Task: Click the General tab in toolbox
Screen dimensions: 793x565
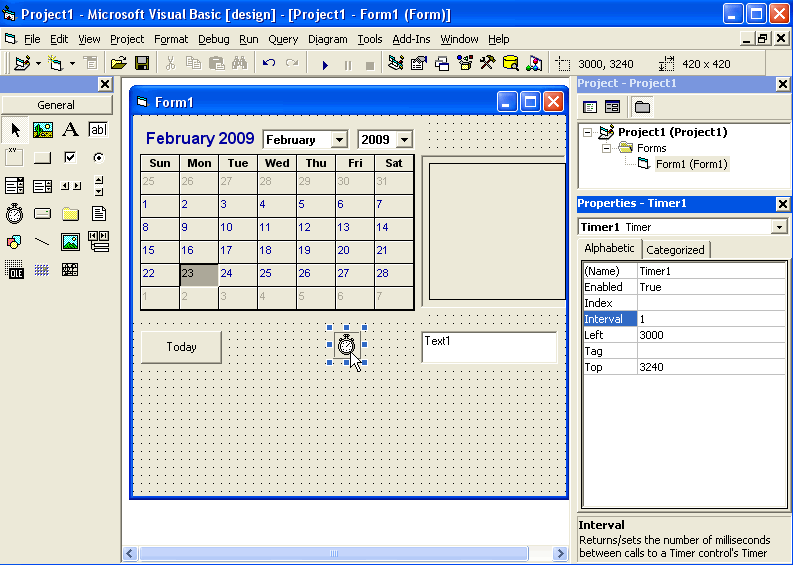Action: click(56, 105)
